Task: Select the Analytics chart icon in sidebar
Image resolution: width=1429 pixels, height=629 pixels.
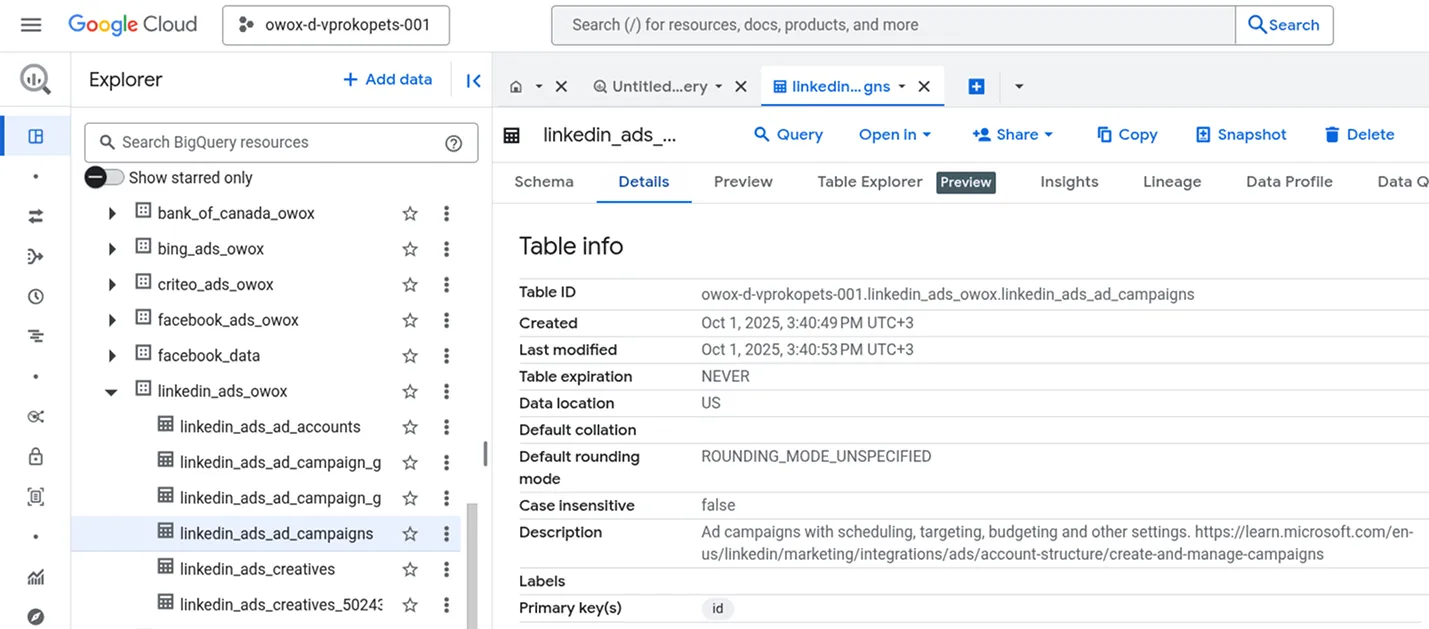Action: pyautogui.click(x=35, y=577)
